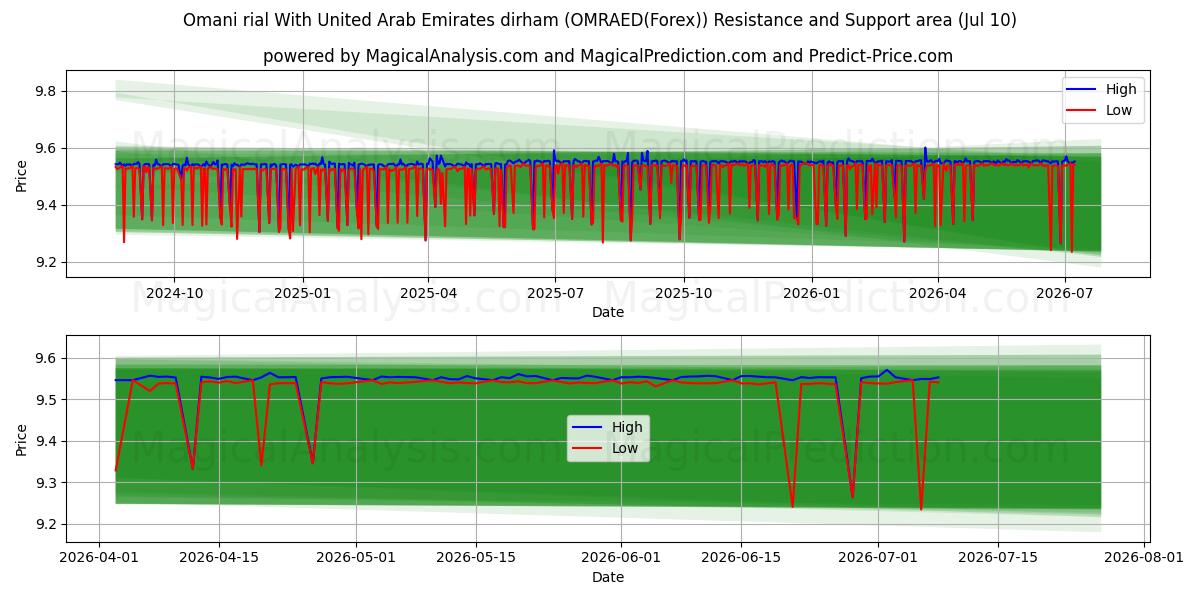The height and width of the screenshot is (600, 1200).
Task: Click the 2026-07-15 date tick
Action: (999, 557)
